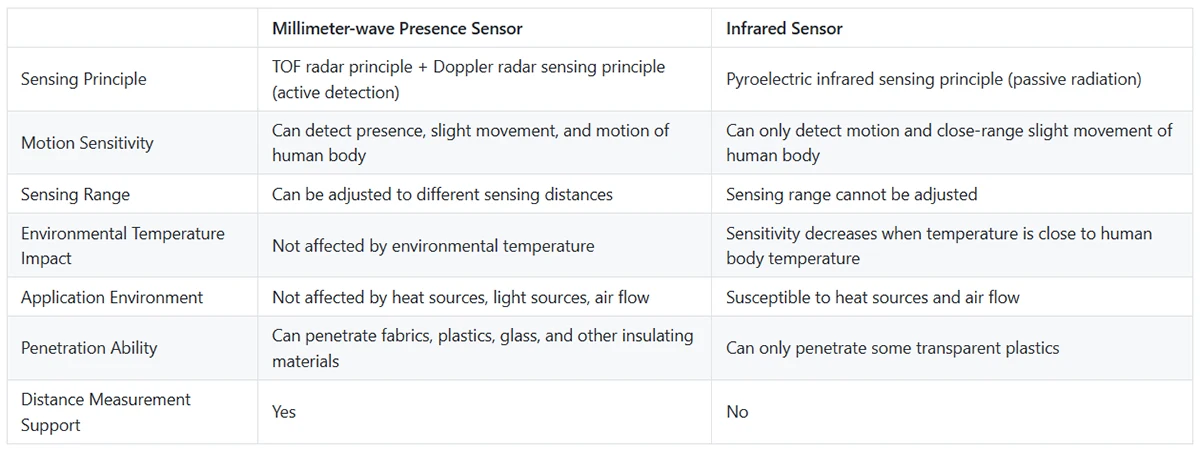The width and height of the screenshot is (1200, 451).
Task: Click the Application Environment row label
Action: click(x=112, y=297)
